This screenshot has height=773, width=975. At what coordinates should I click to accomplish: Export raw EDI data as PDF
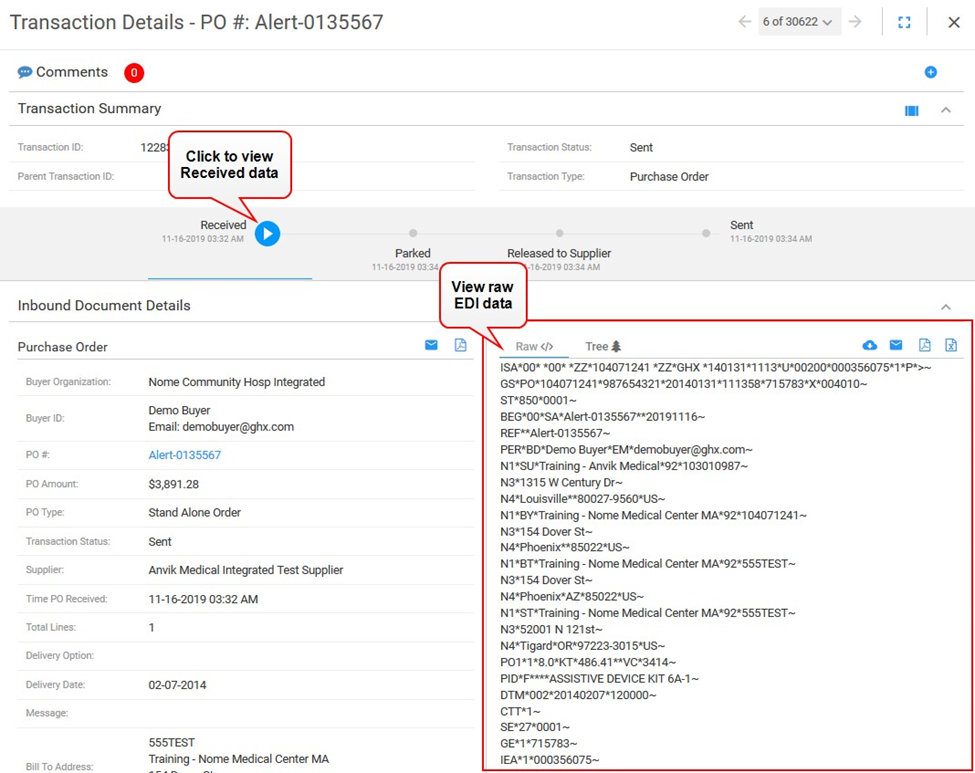[x=924, y=346]
